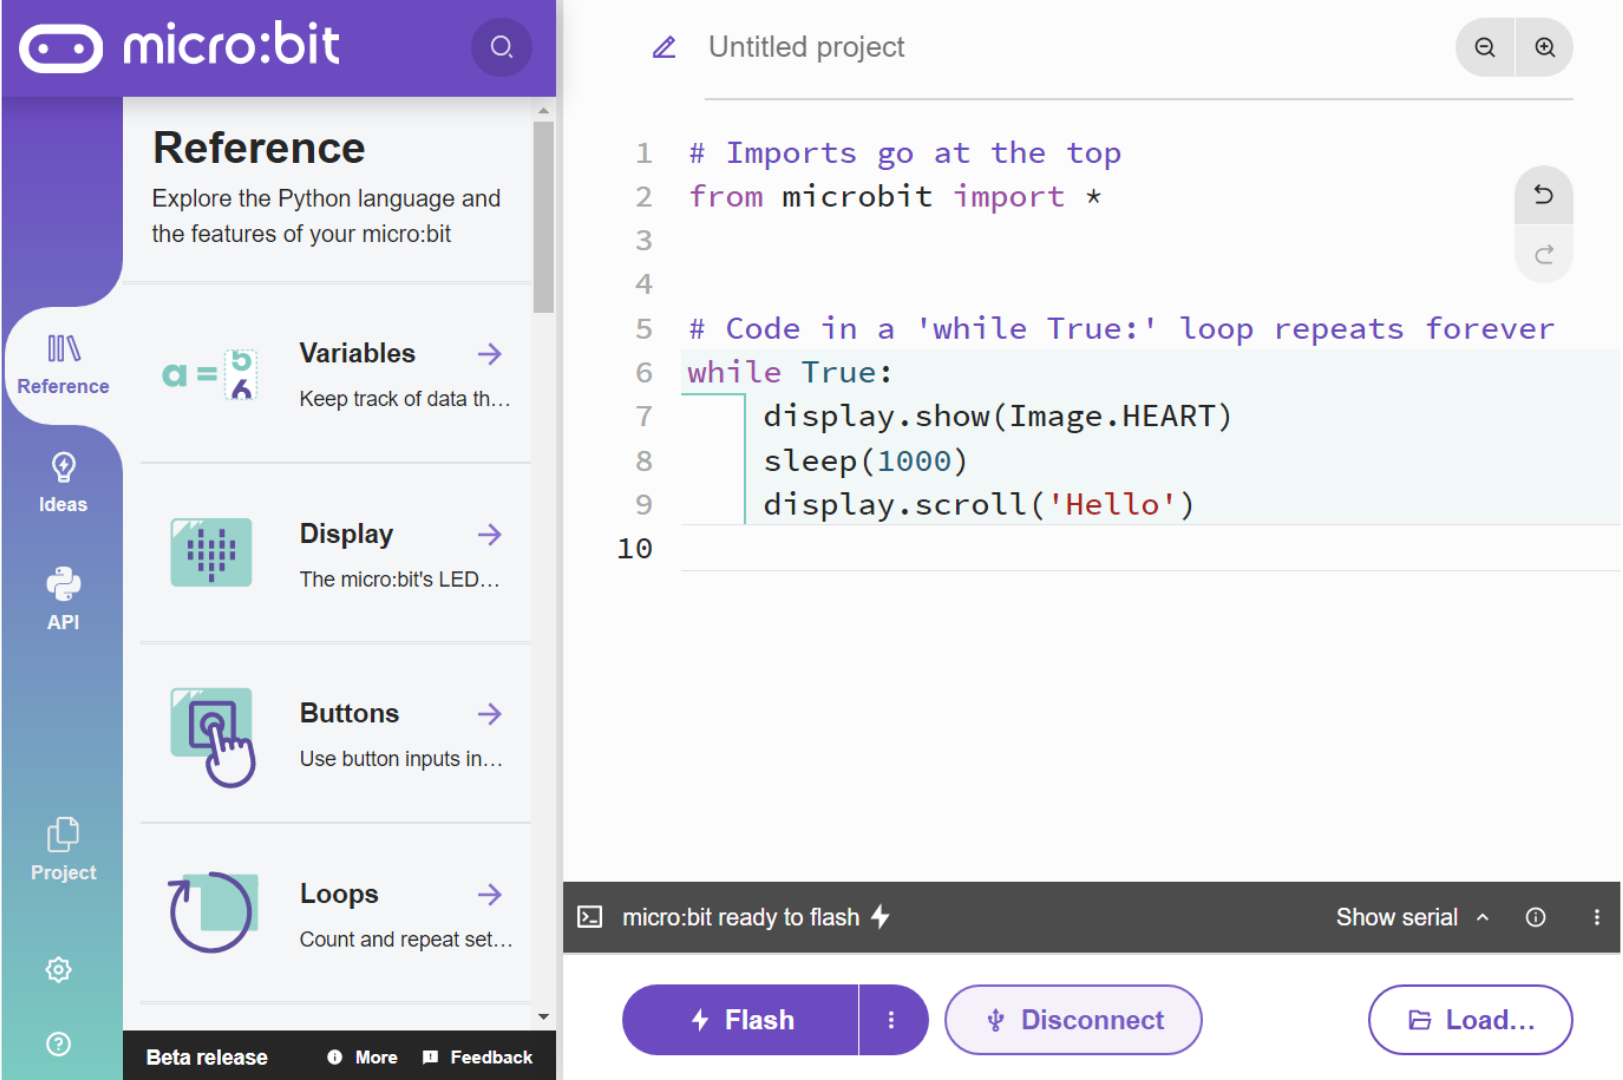
Task: Open the Feedback link
Action: tap(478, 1057)
